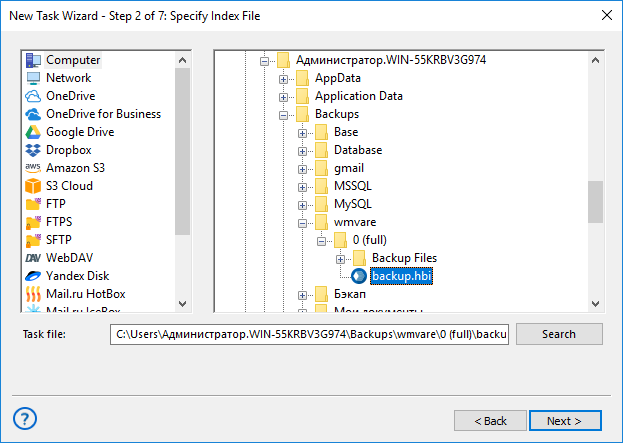Viewport: 623px width, 443px height.
Task: Select the Network location icon
Action: pyautogui.click(x=33, y=78)
